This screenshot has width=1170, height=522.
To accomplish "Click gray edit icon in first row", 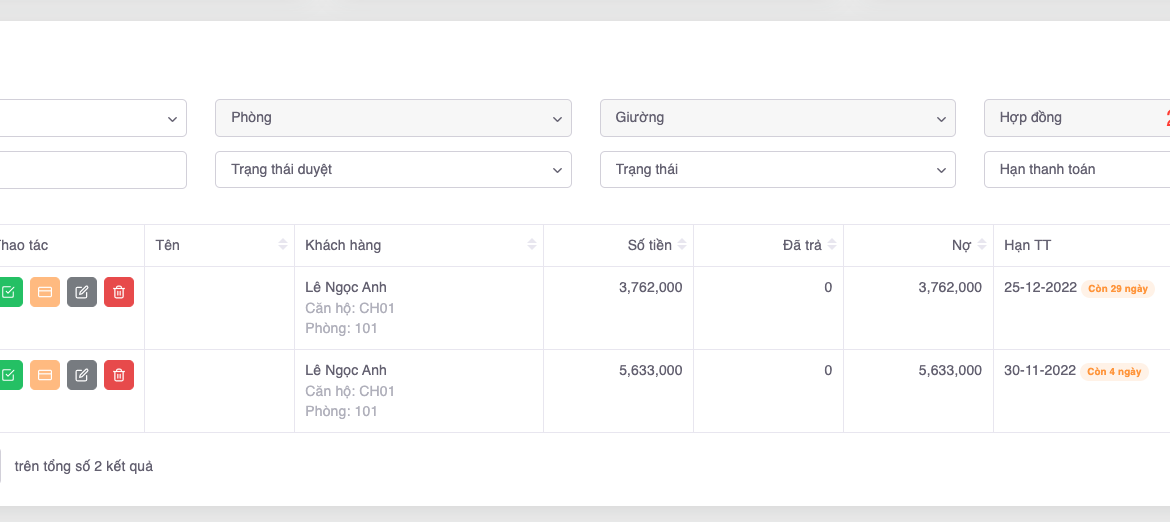I will 82,292.
